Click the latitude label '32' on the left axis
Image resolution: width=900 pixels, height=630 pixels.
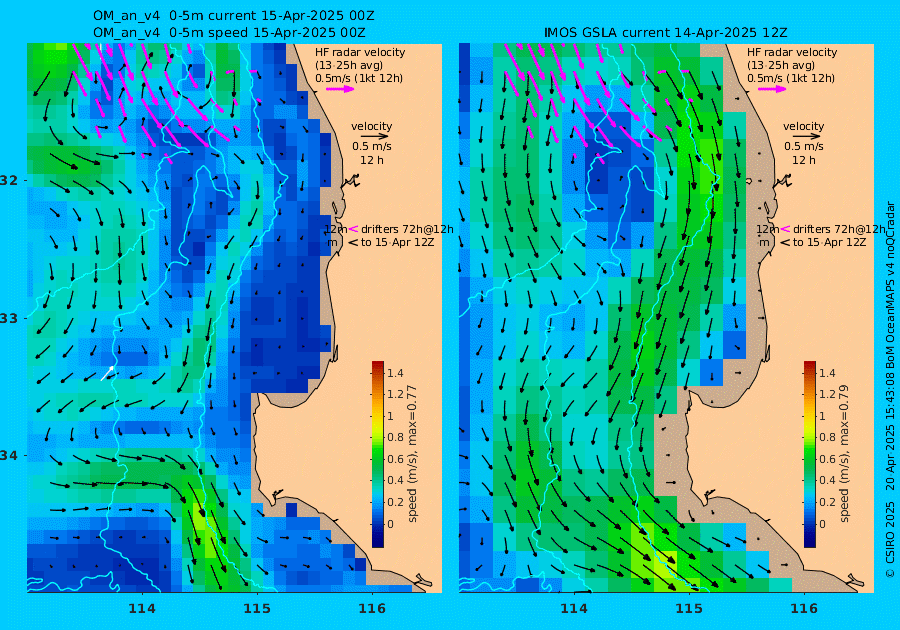click(9, 180)
